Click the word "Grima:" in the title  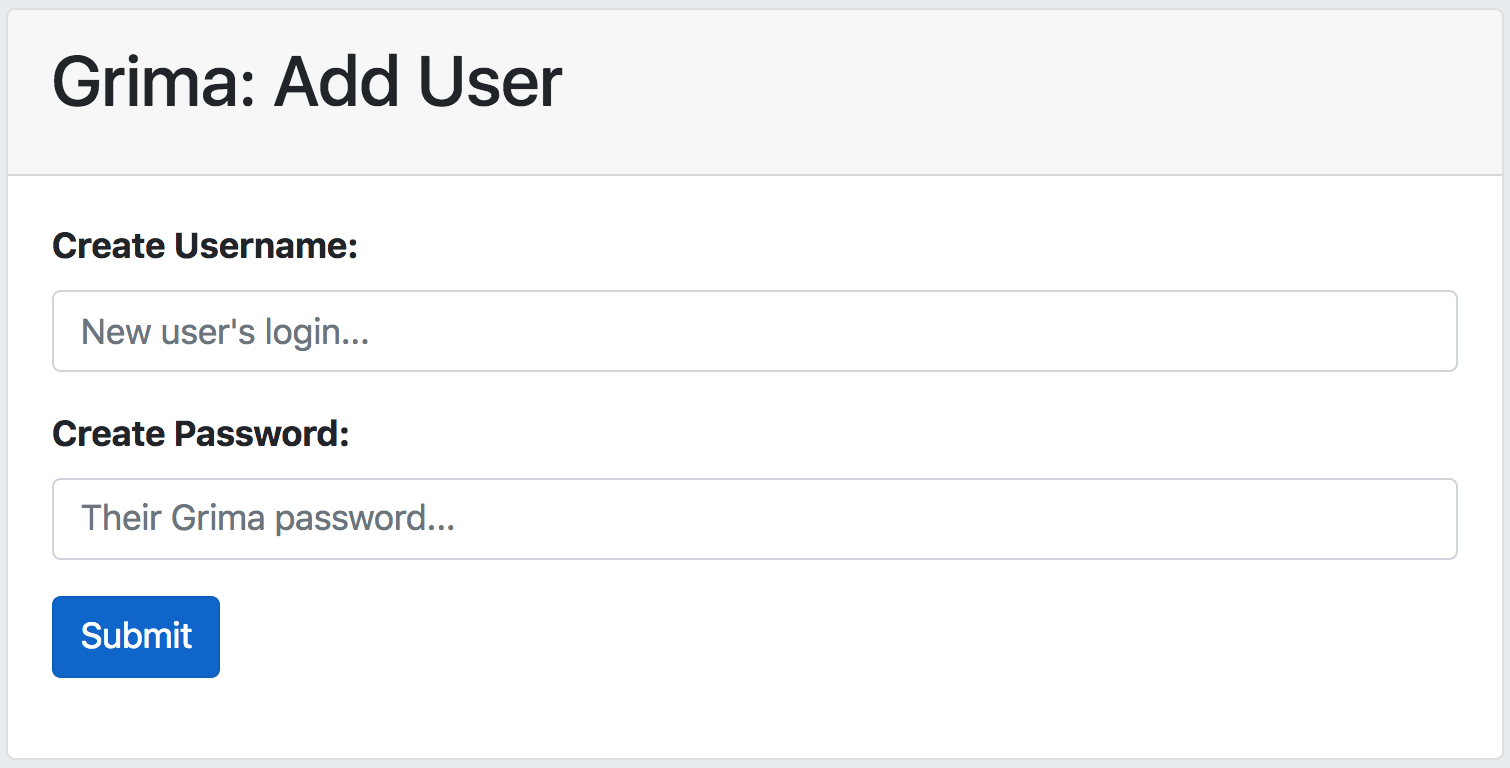(x=155, y=82)
